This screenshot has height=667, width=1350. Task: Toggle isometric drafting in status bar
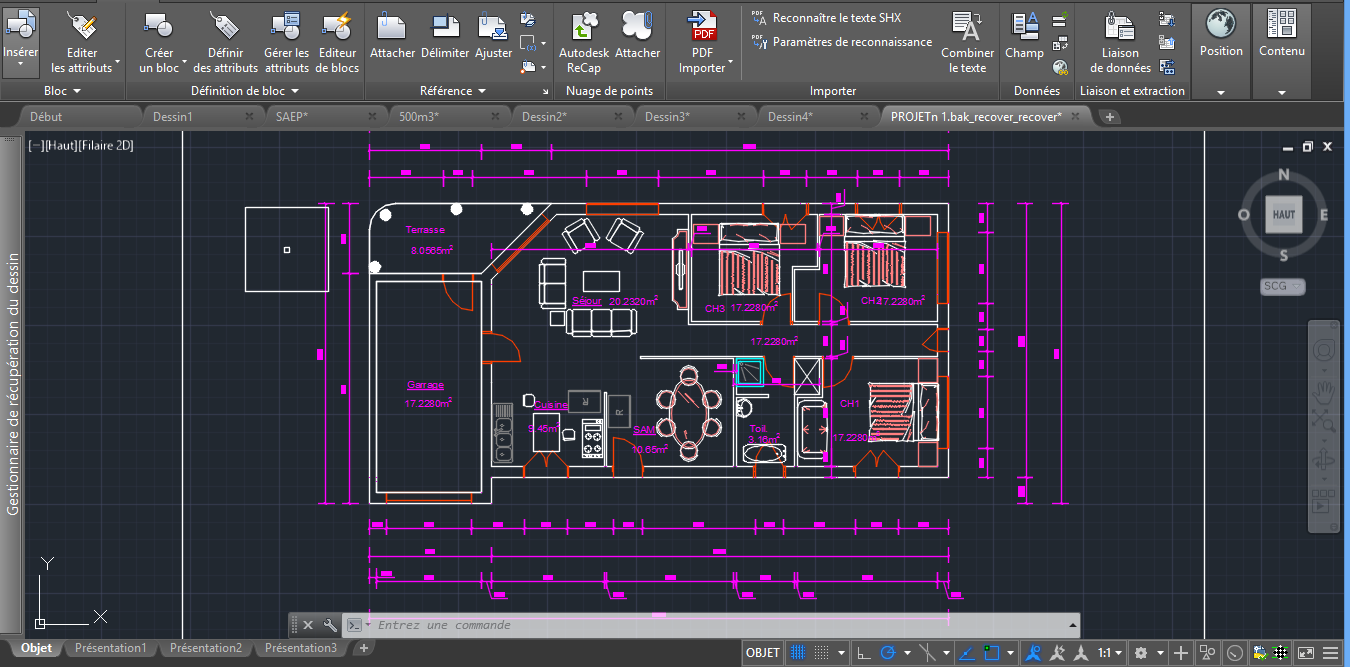[928, 653]
